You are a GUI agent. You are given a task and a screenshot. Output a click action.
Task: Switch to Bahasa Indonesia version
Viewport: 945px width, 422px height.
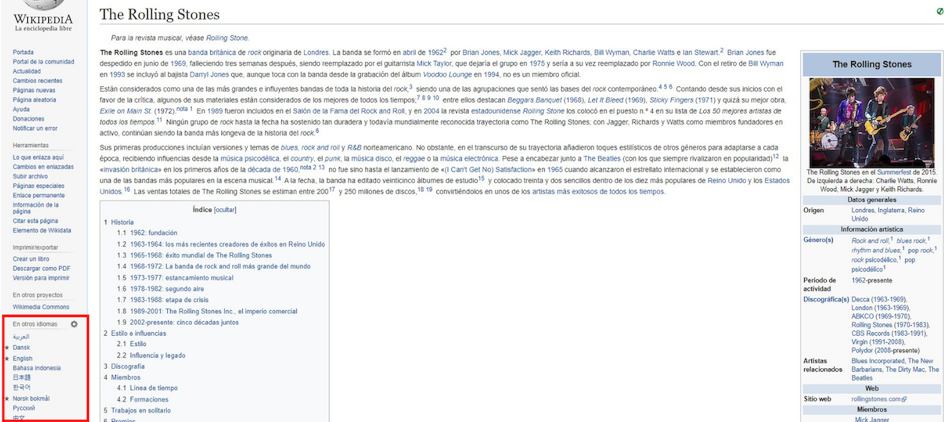[x=37, y=368]
